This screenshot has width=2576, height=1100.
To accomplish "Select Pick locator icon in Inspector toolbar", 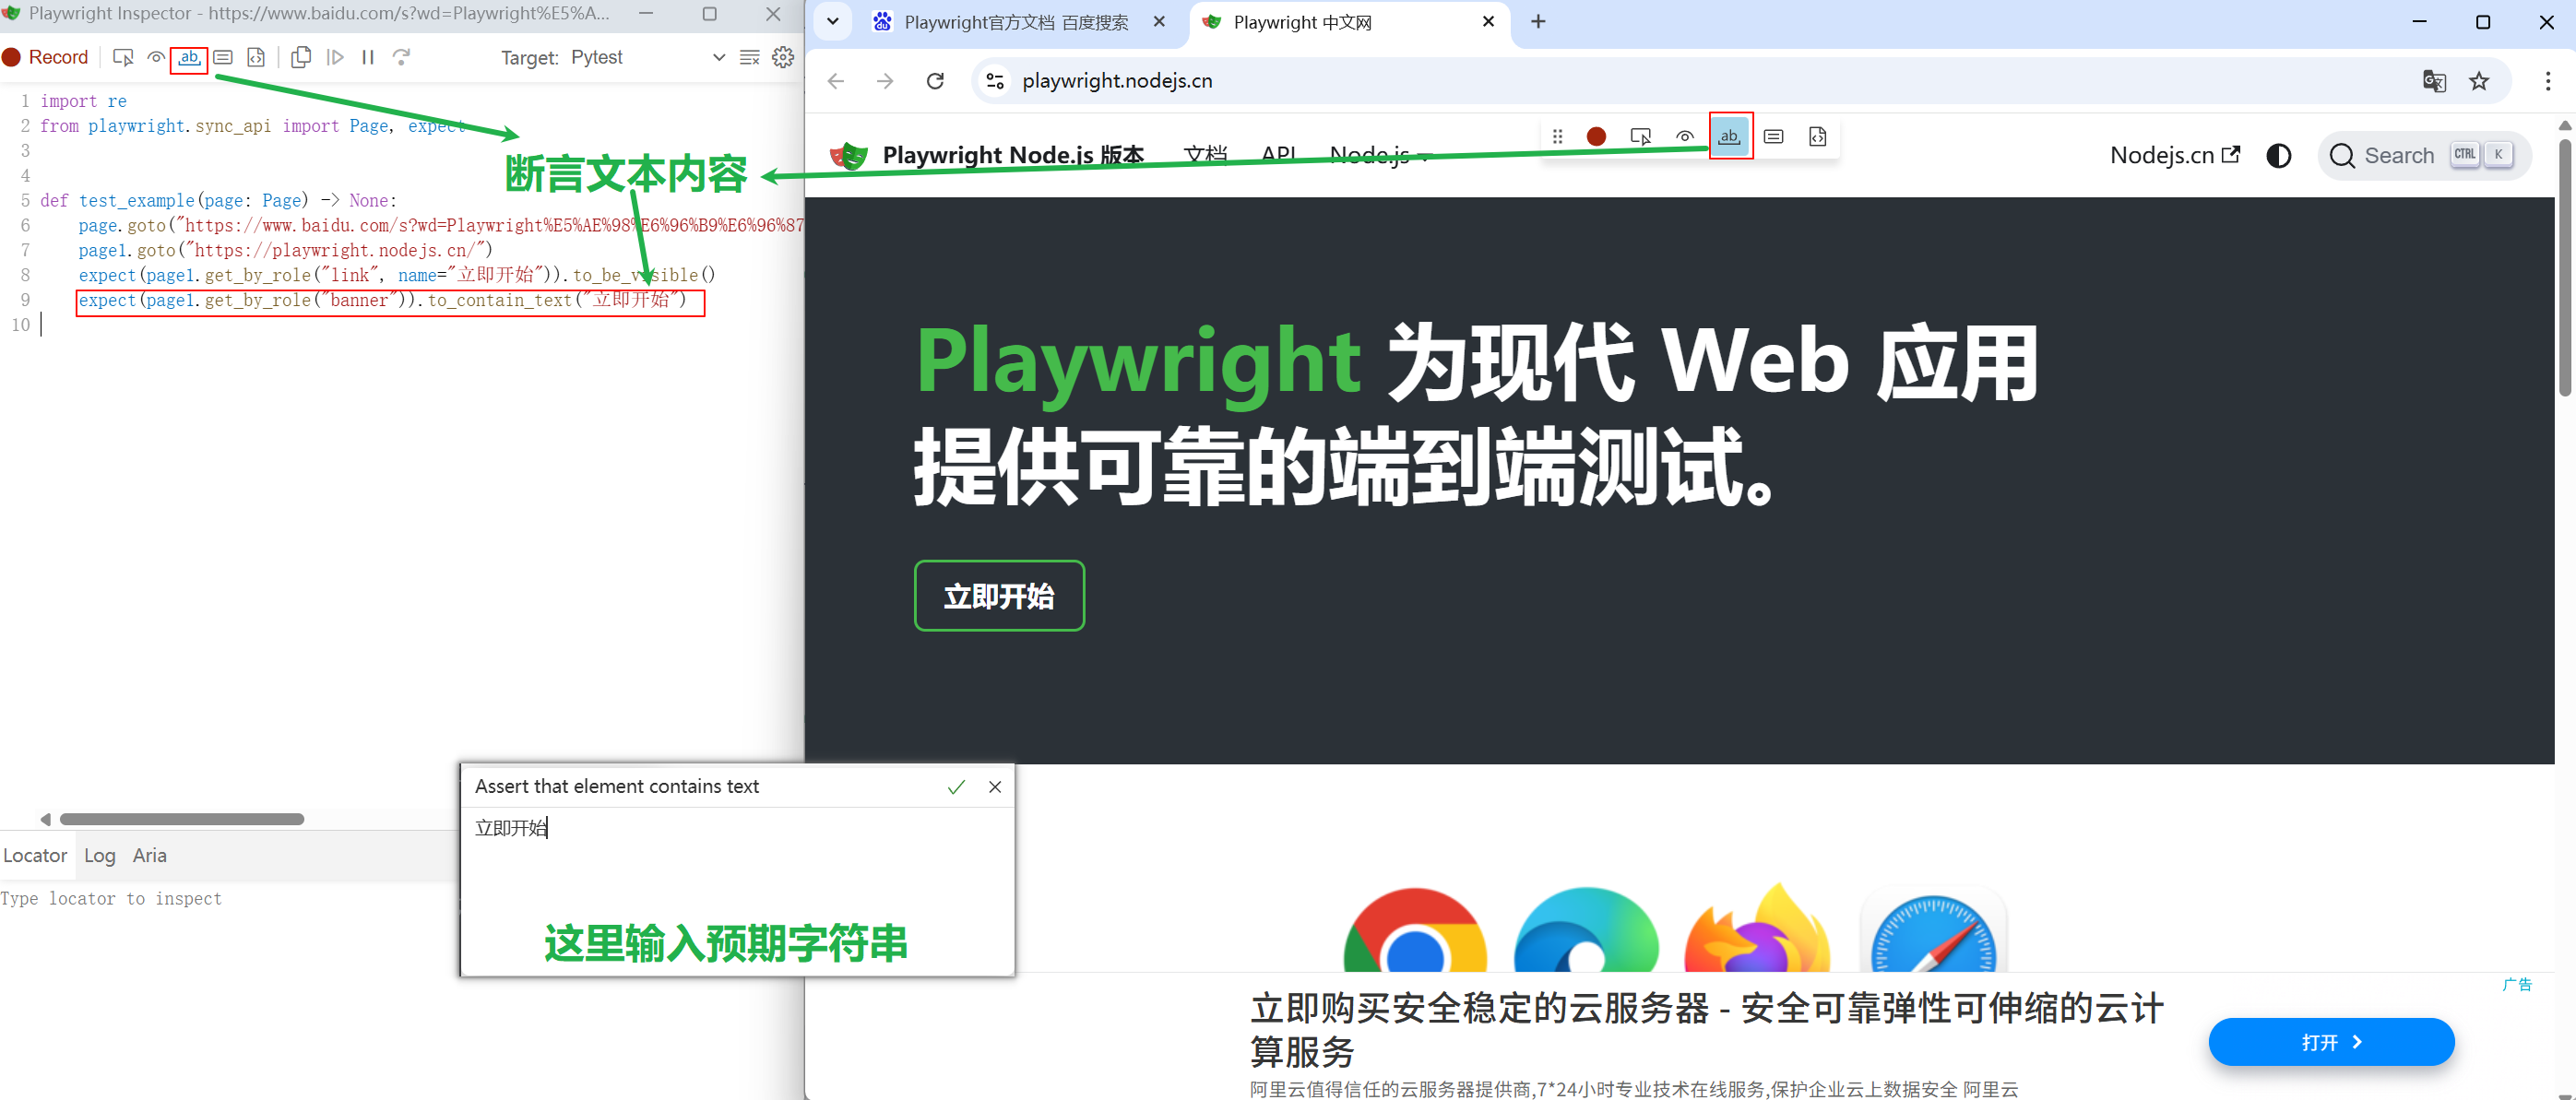I will pos(123,57).
